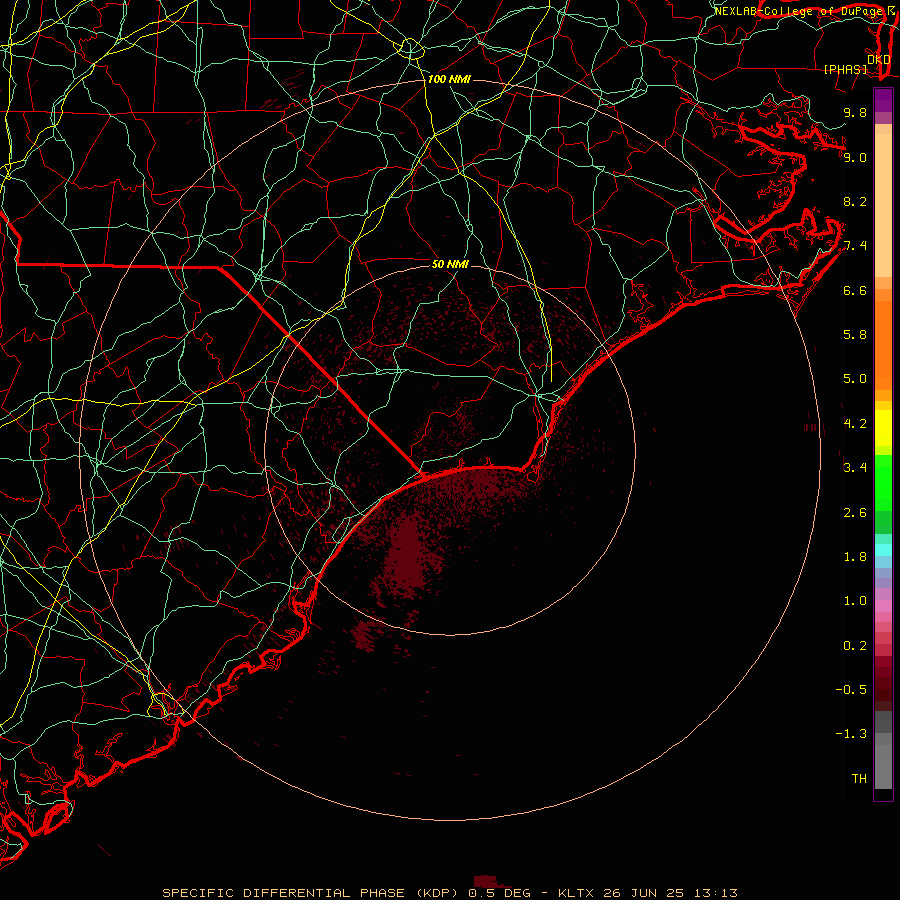Click the [PHAS] unit label above colorbar
This screenshot has height=900, width=900.
pyautogui.click(x=845, y=69)
